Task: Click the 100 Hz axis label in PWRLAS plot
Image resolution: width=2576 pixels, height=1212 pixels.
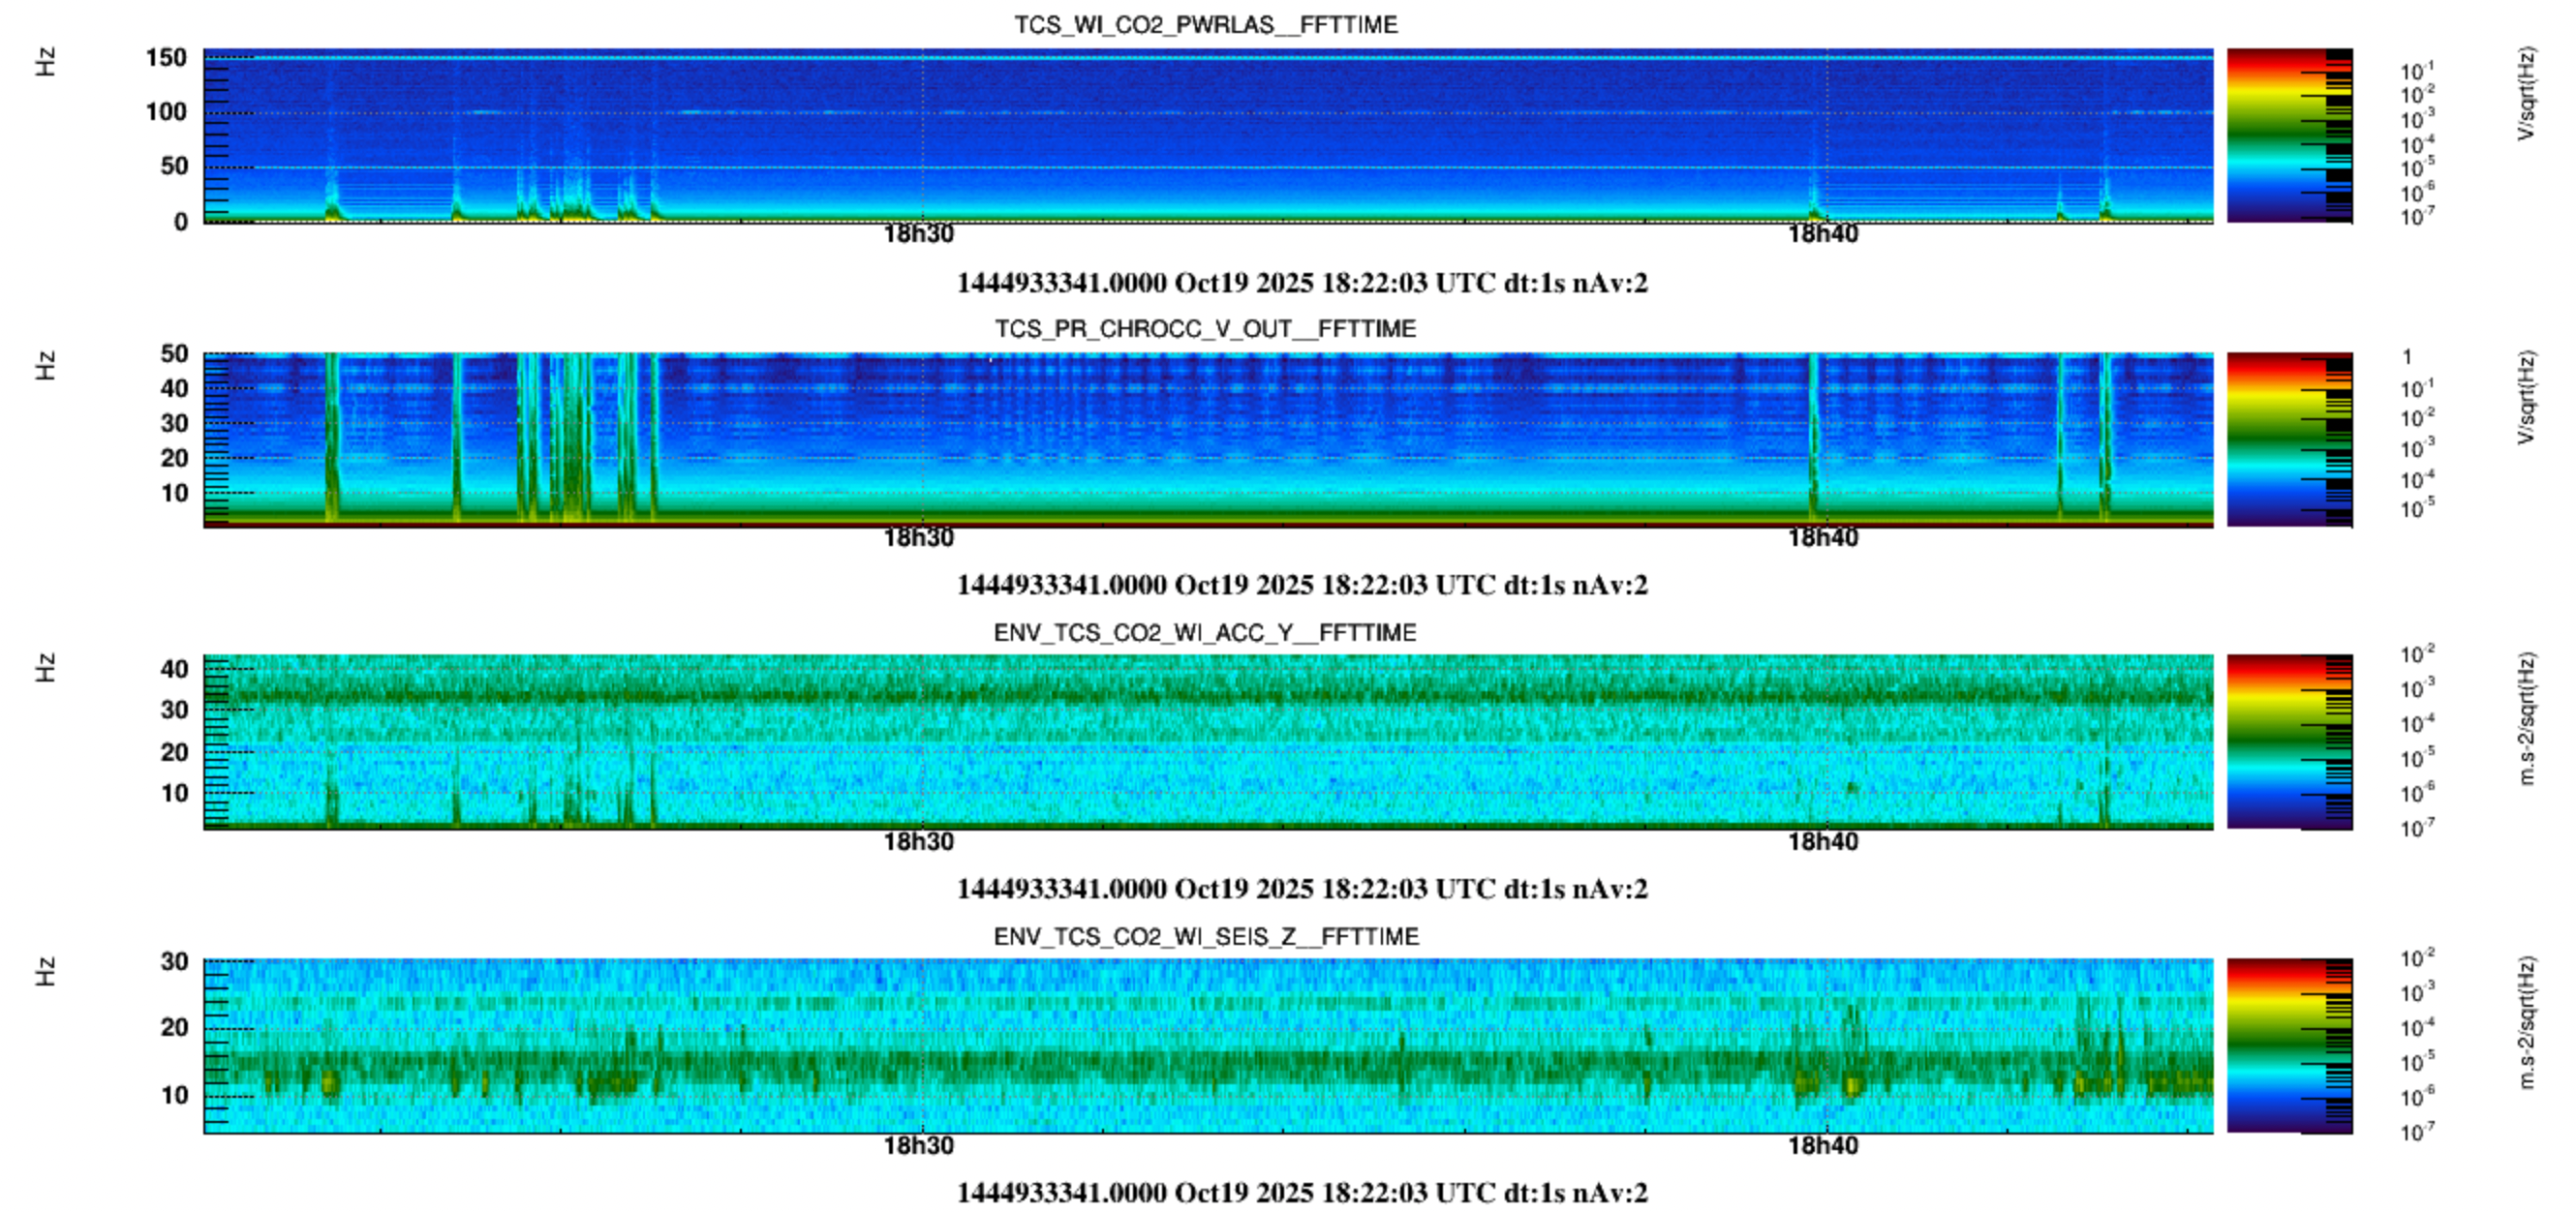Action: [166, 112]
